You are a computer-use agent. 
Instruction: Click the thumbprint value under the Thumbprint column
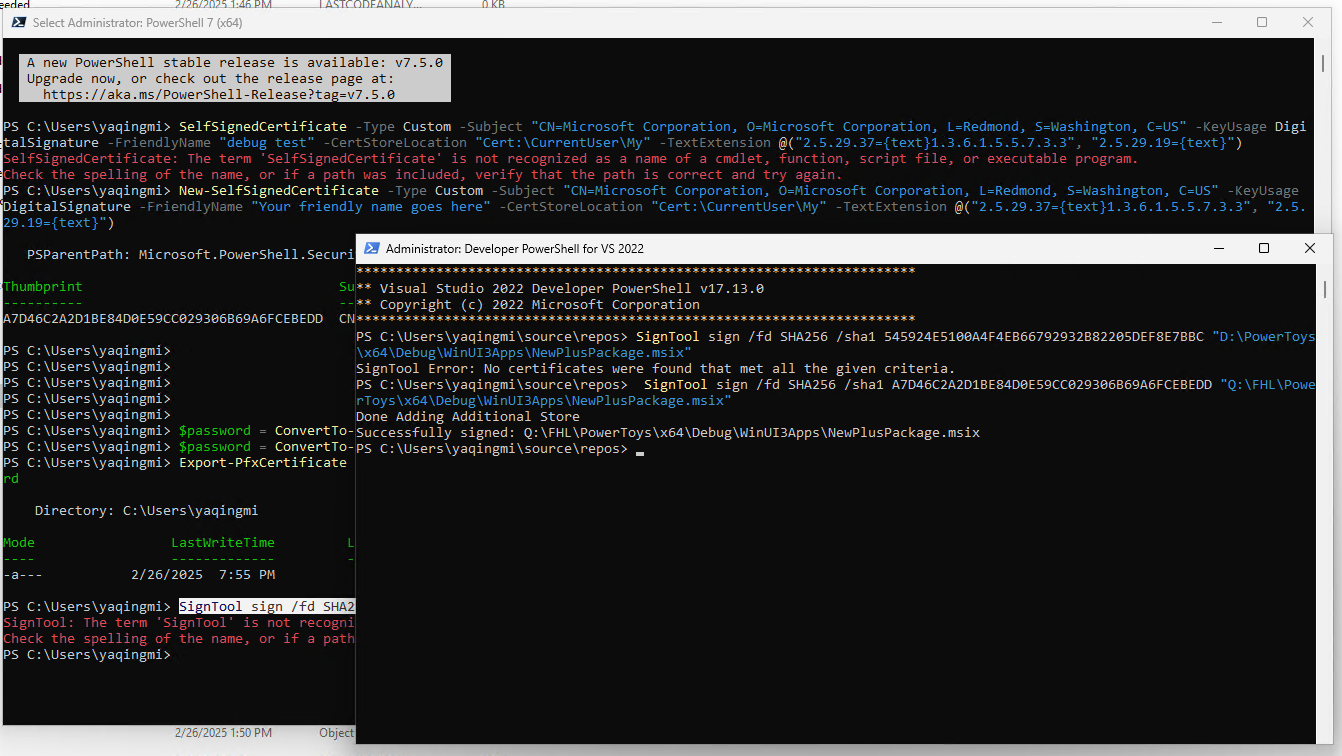pos(163,318)
